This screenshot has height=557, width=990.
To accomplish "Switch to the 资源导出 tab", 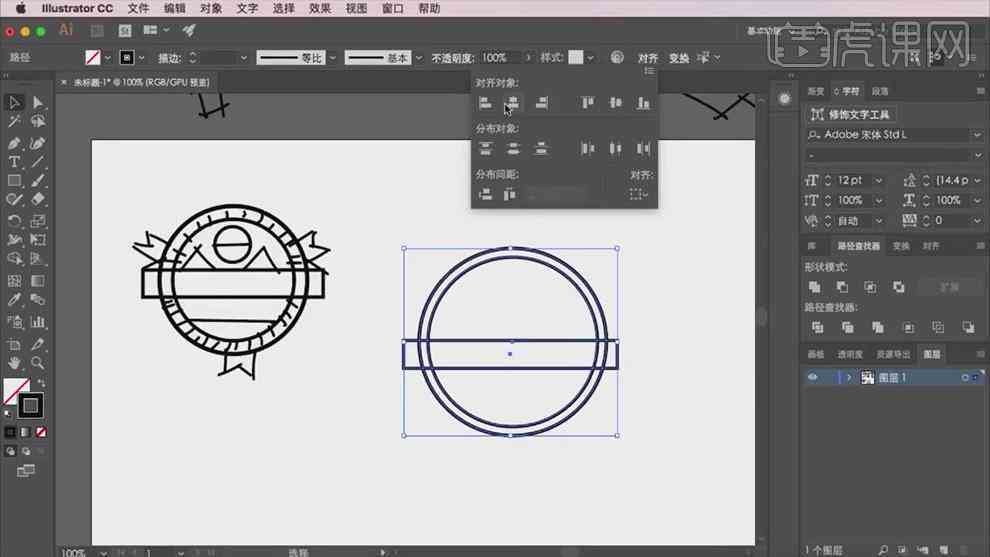I will point(893,354).
